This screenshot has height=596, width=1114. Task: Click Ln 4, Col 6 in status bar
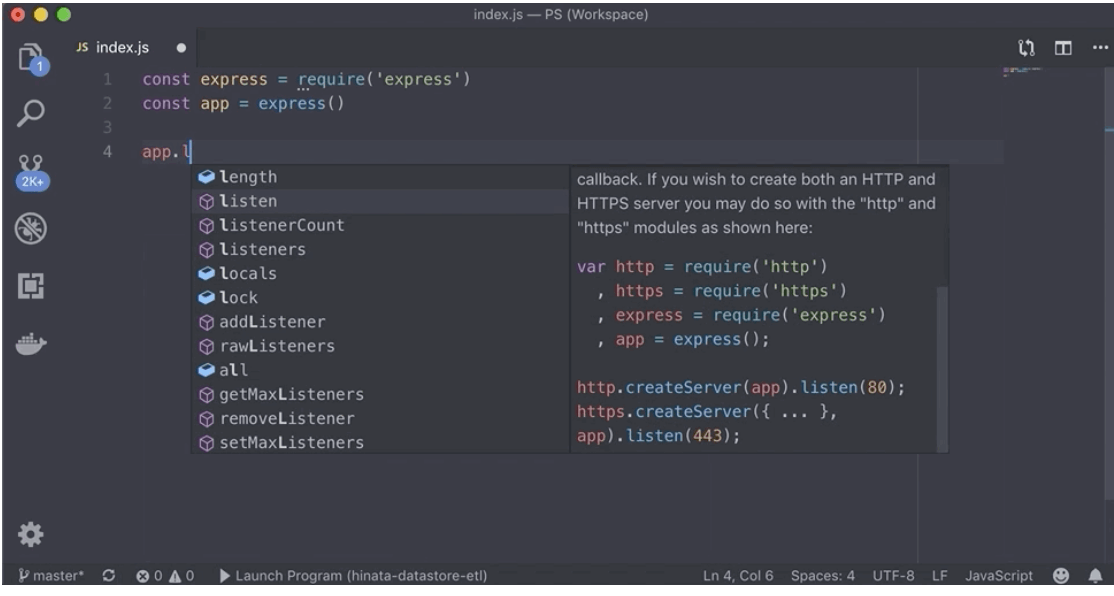point(737,575)
